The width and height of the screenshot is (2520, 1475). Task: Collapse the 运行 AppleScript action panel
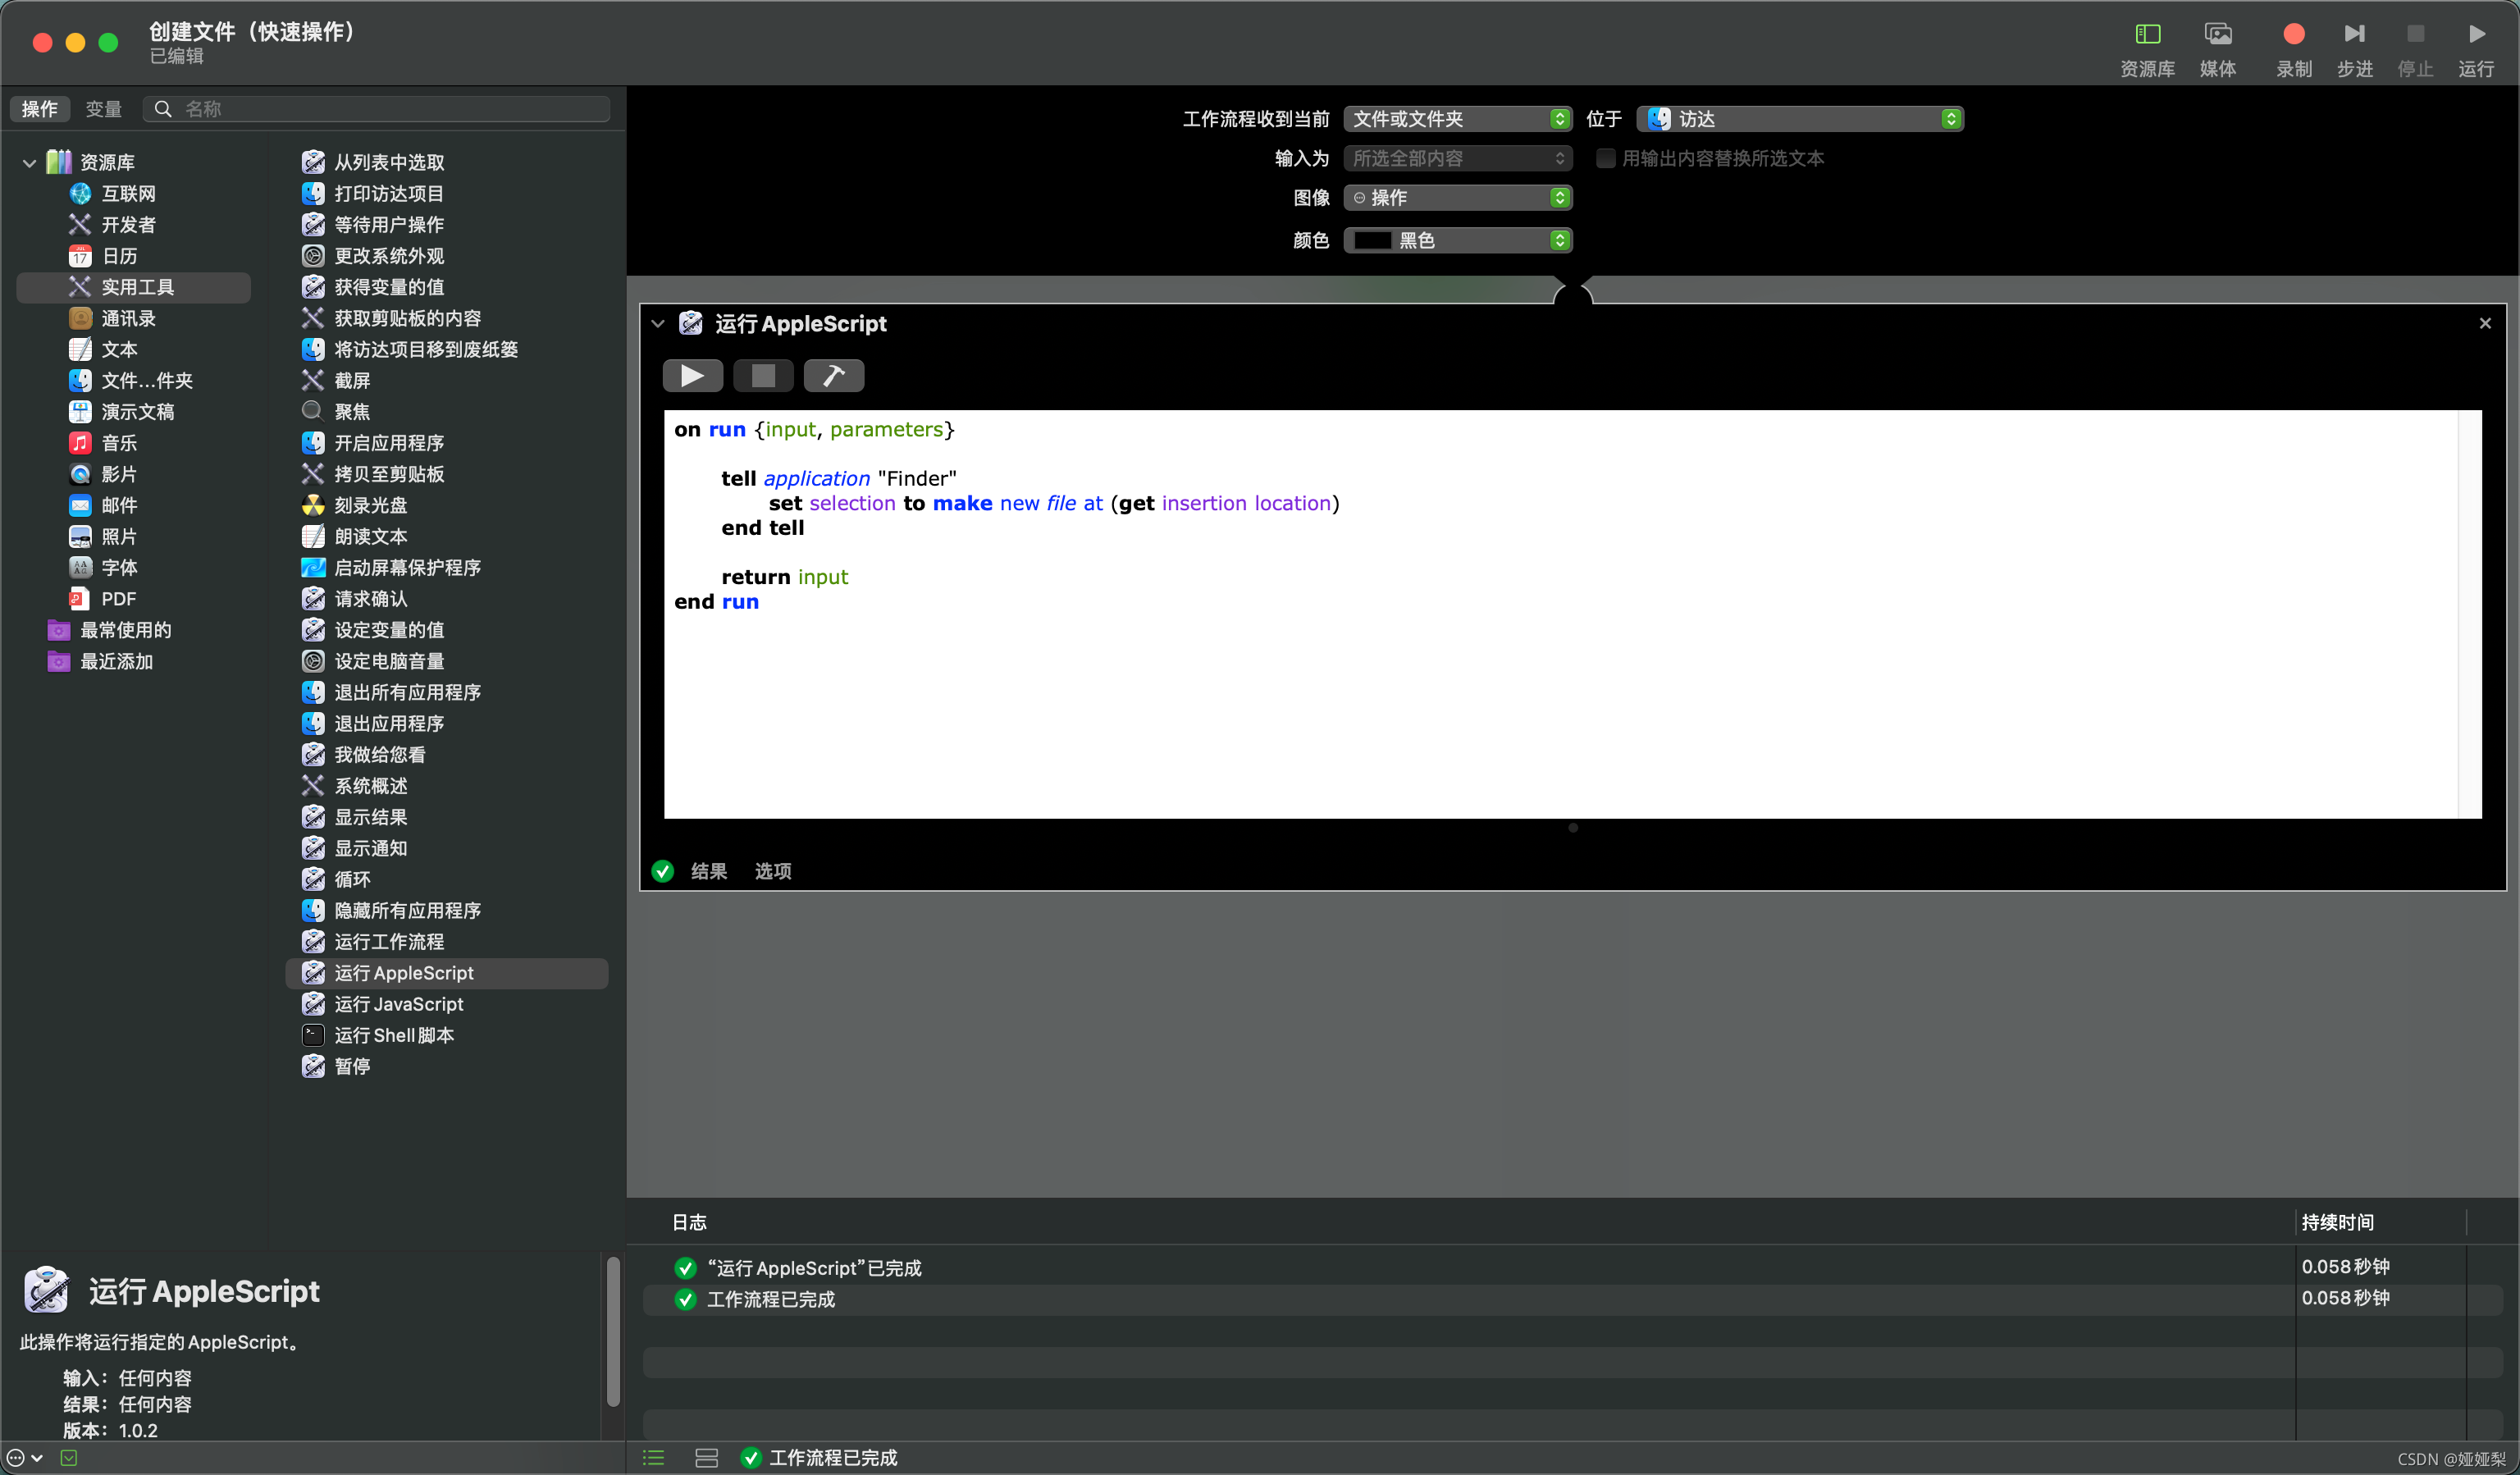(658, 323)
